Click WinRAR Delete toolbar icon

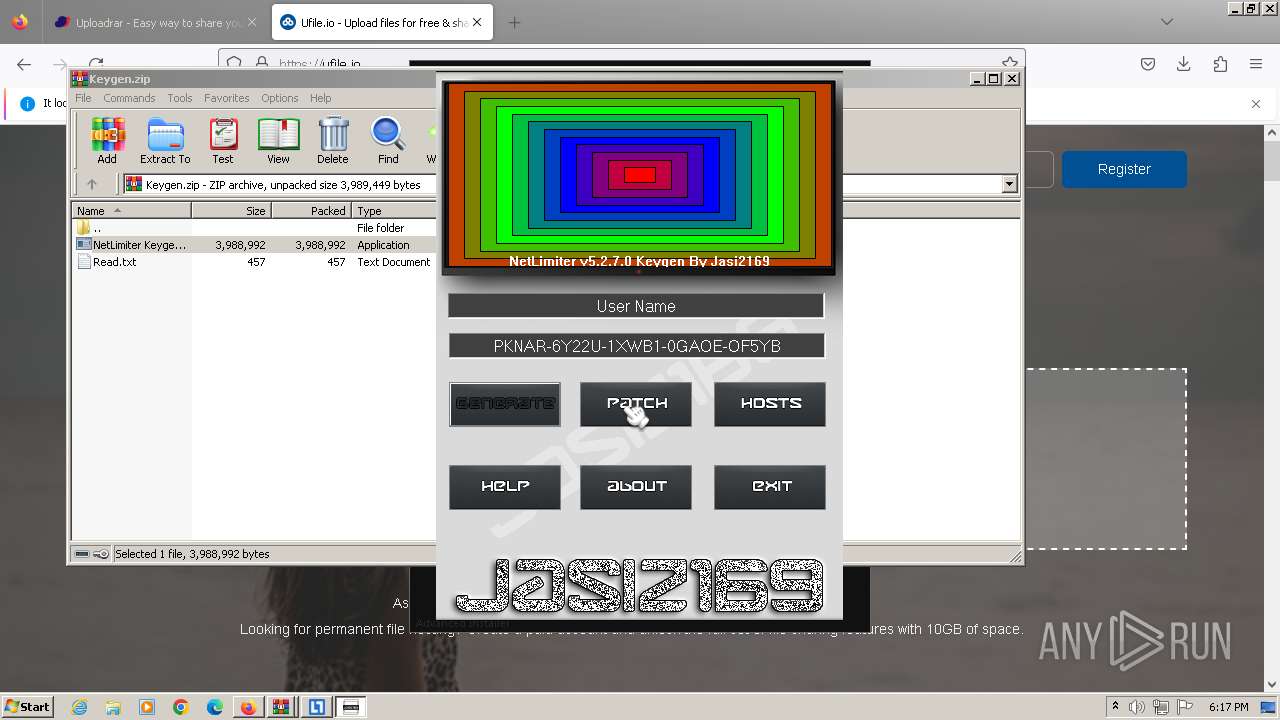tap(333, 141)
